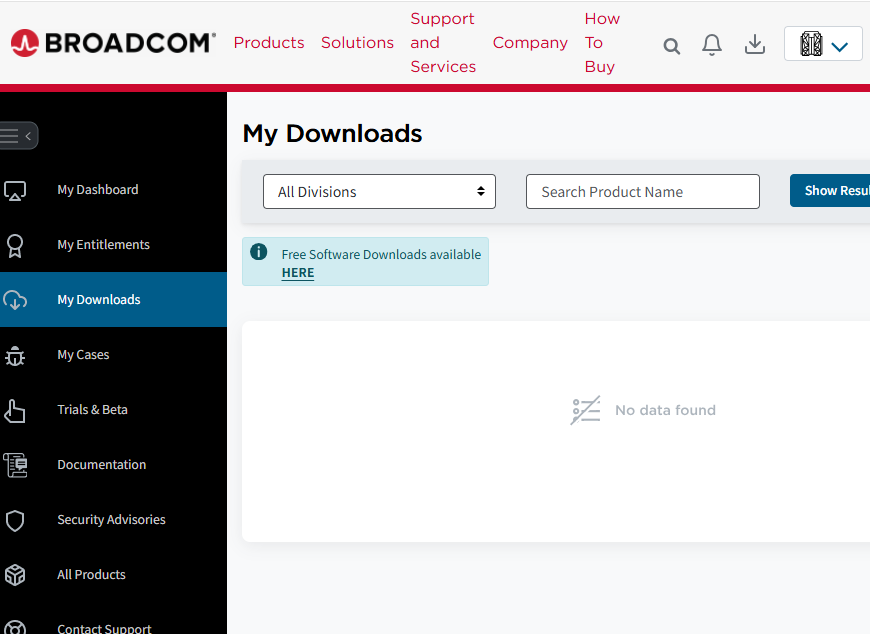
Task: Focus the Search Product Name field
Action: tap(643, 192)
